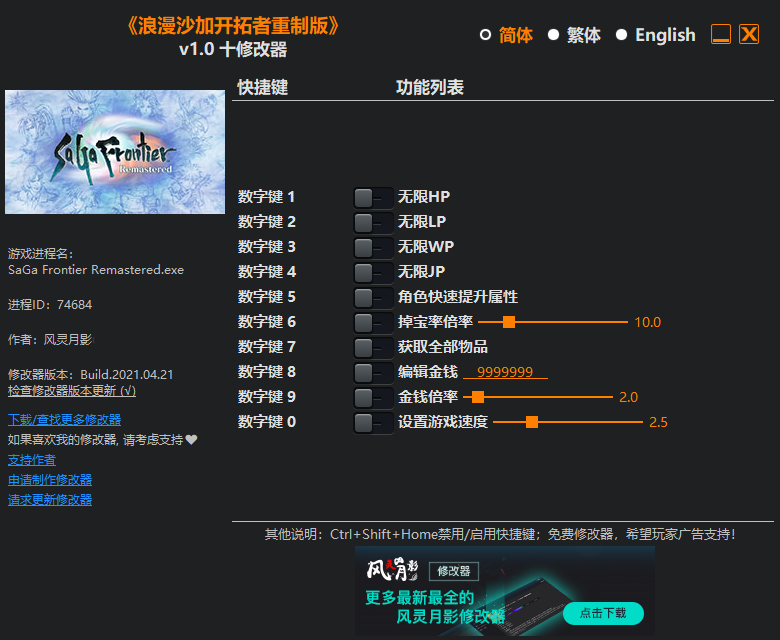Toggle 角色快速提升属性 switch

(x=372, y=298)
